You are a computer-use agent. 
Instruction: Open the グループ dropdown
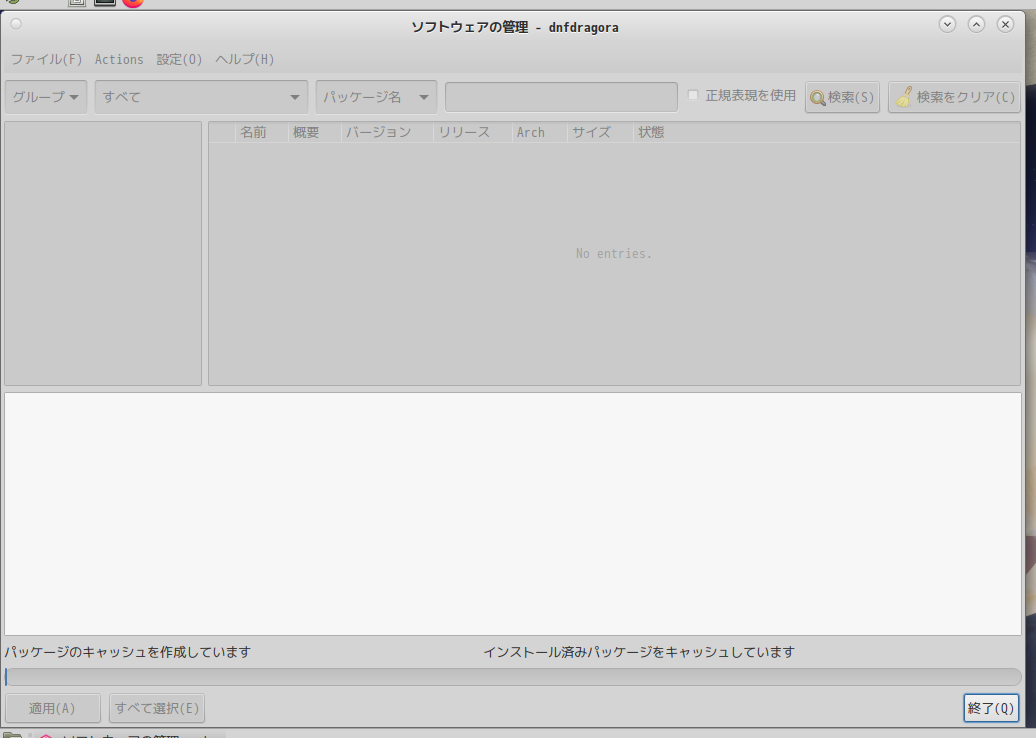coord(45,96)
